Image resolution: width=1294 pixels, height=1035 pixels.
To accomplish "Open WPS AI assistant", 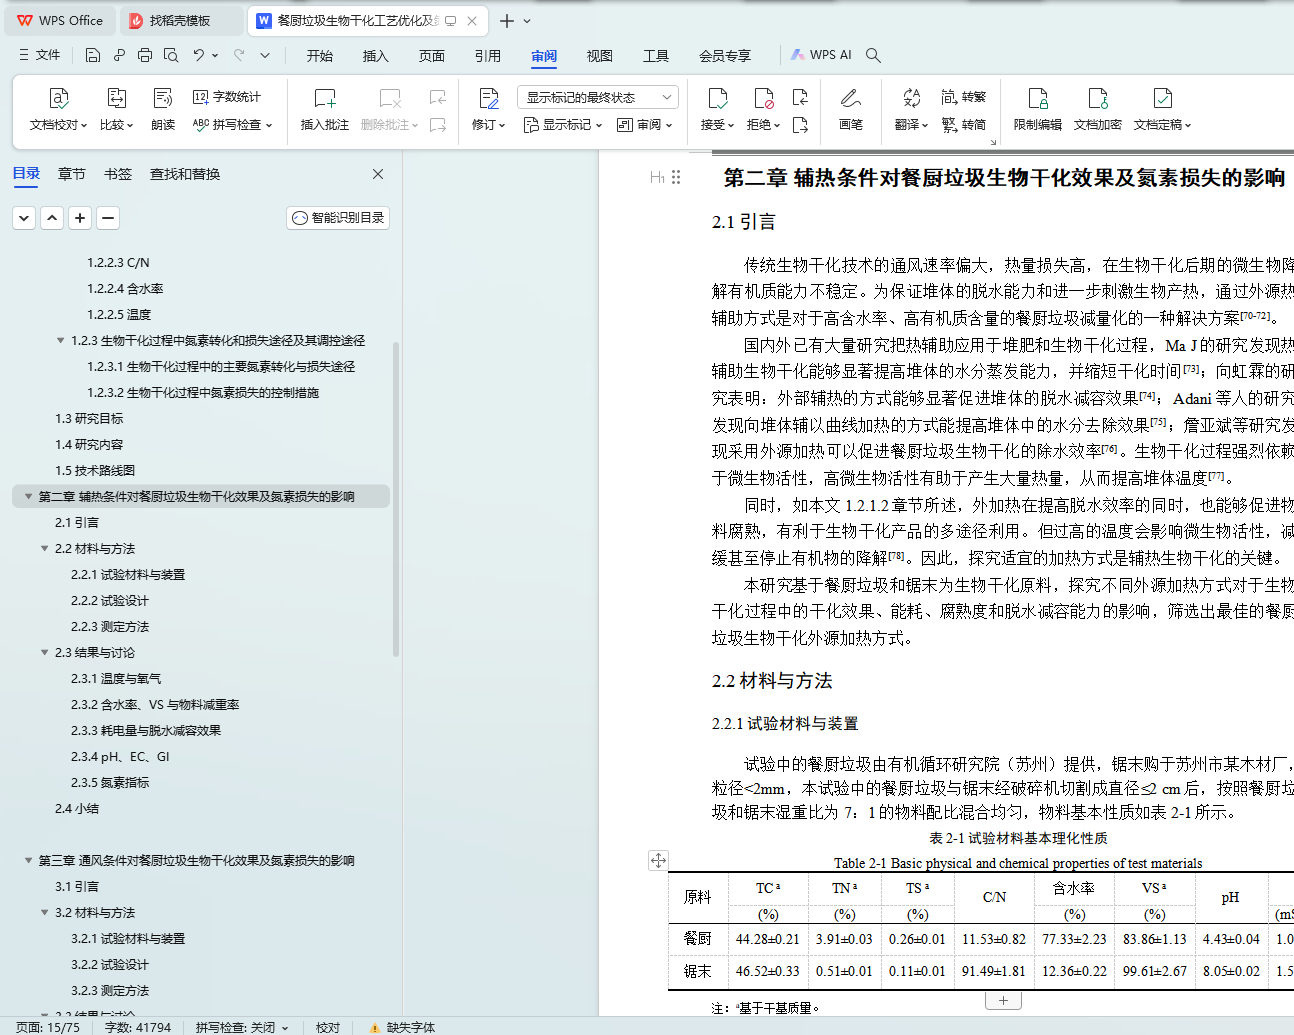I will (x=821, y=55).
